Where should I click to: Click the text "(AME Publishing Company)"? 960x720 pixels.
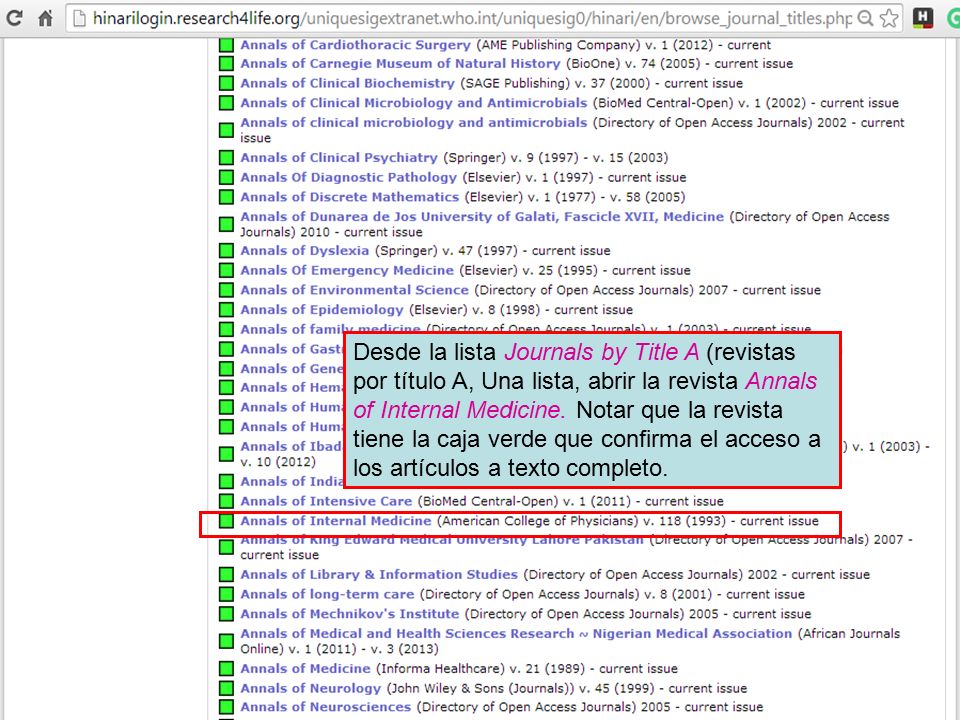coord(558,45)
